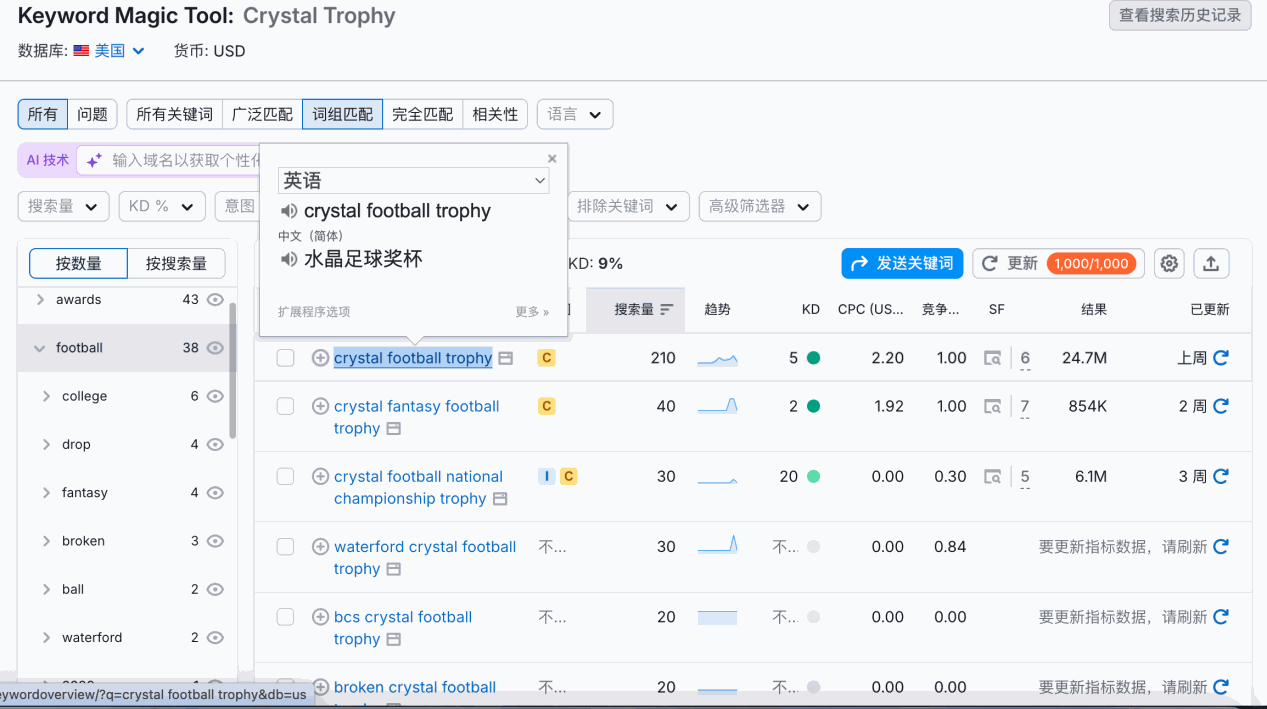
Task: Toggle eye icon for fantasy group
Action: click(215, 492)
